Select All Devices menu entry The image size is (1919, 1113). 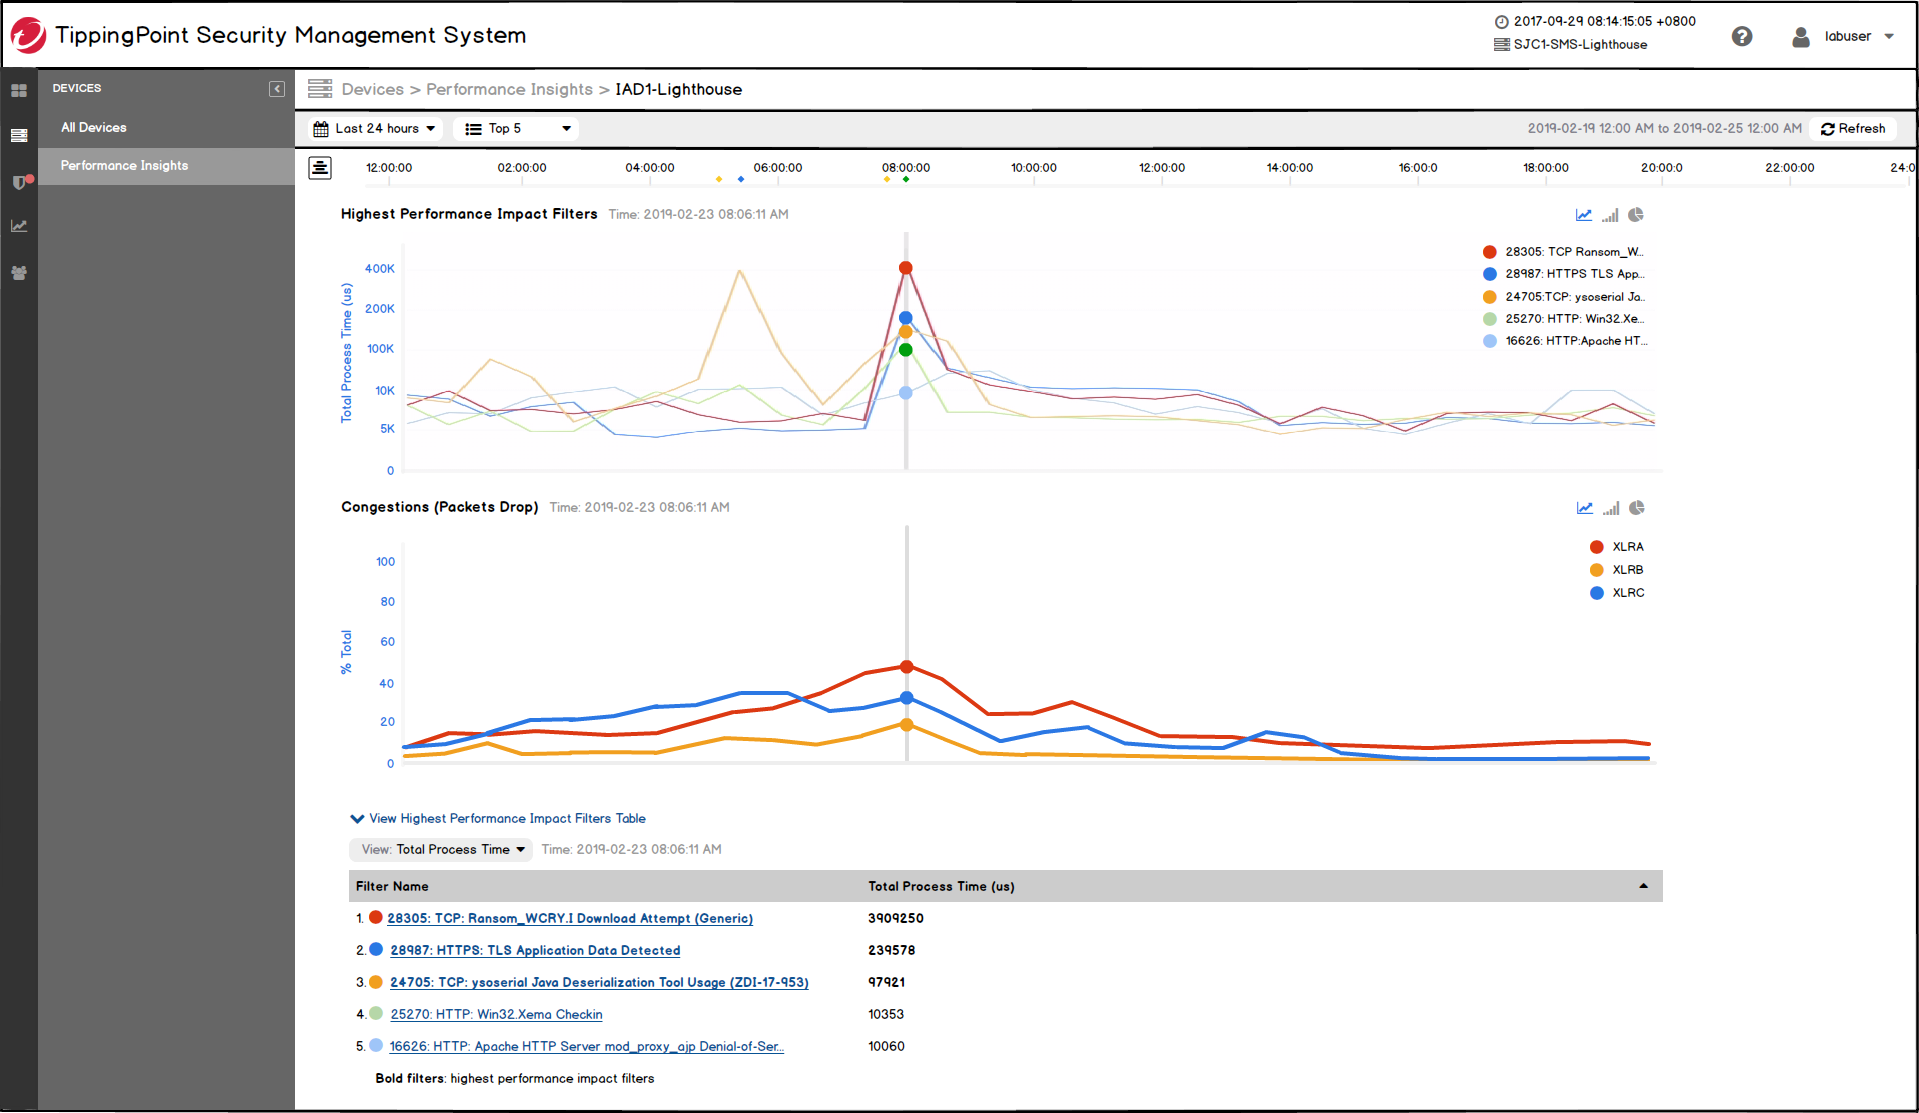[94, 127]
